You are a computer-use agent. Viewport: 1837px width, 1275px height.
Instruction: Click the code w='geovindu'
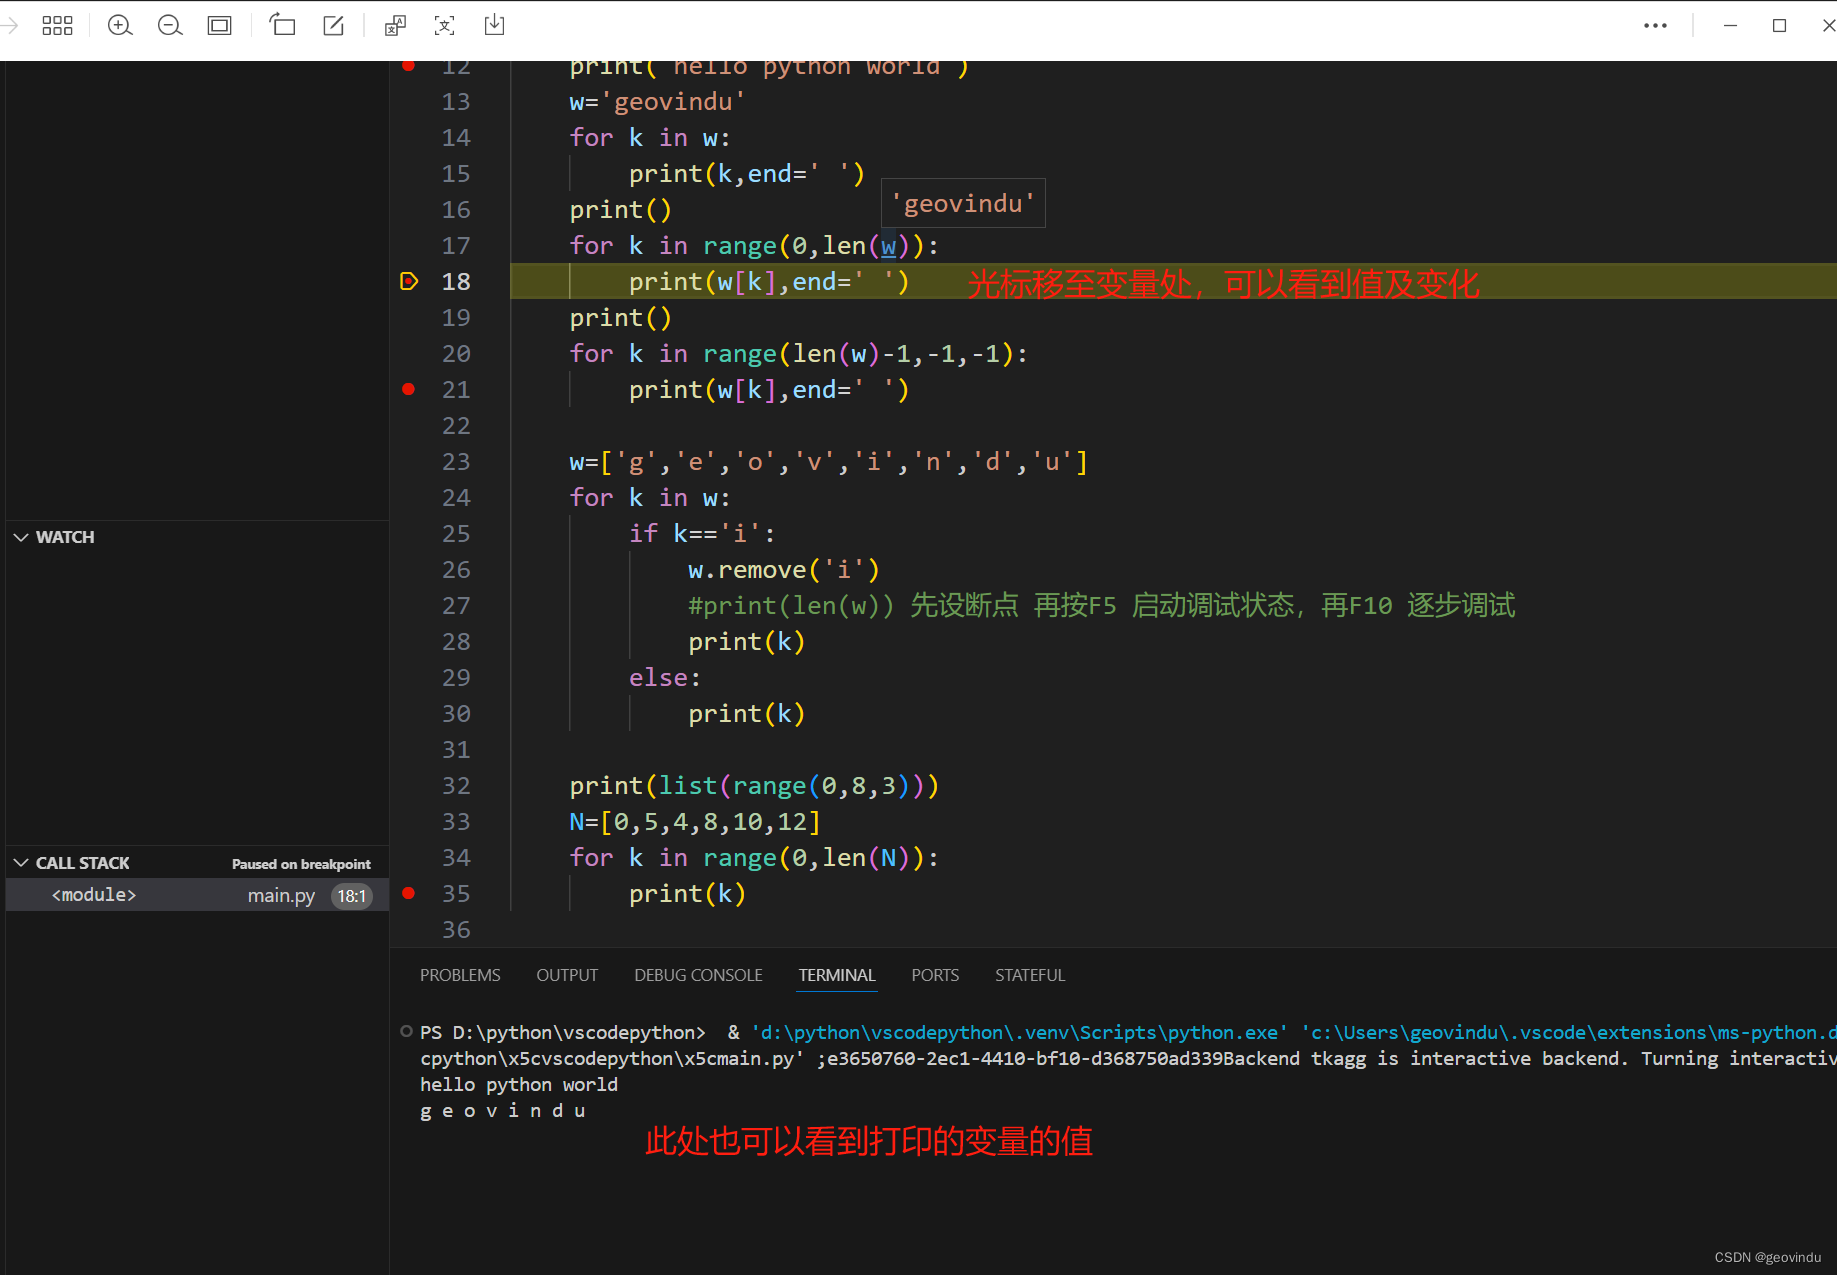coord(657,102)
